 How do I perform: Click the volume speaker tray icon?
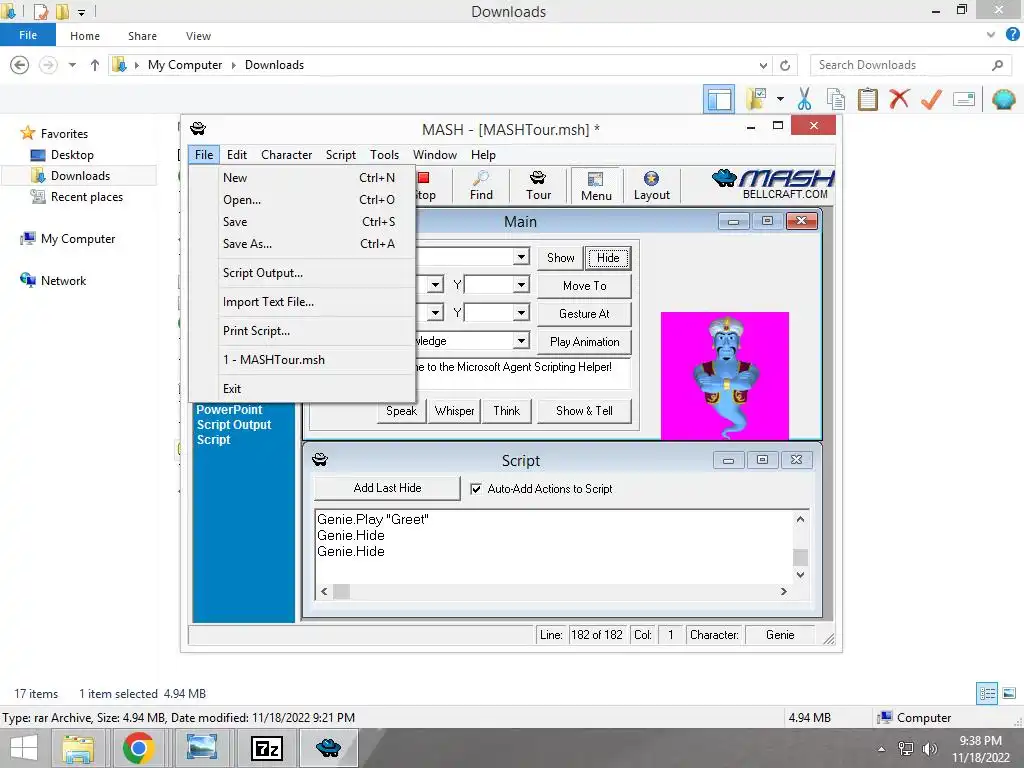929,749
